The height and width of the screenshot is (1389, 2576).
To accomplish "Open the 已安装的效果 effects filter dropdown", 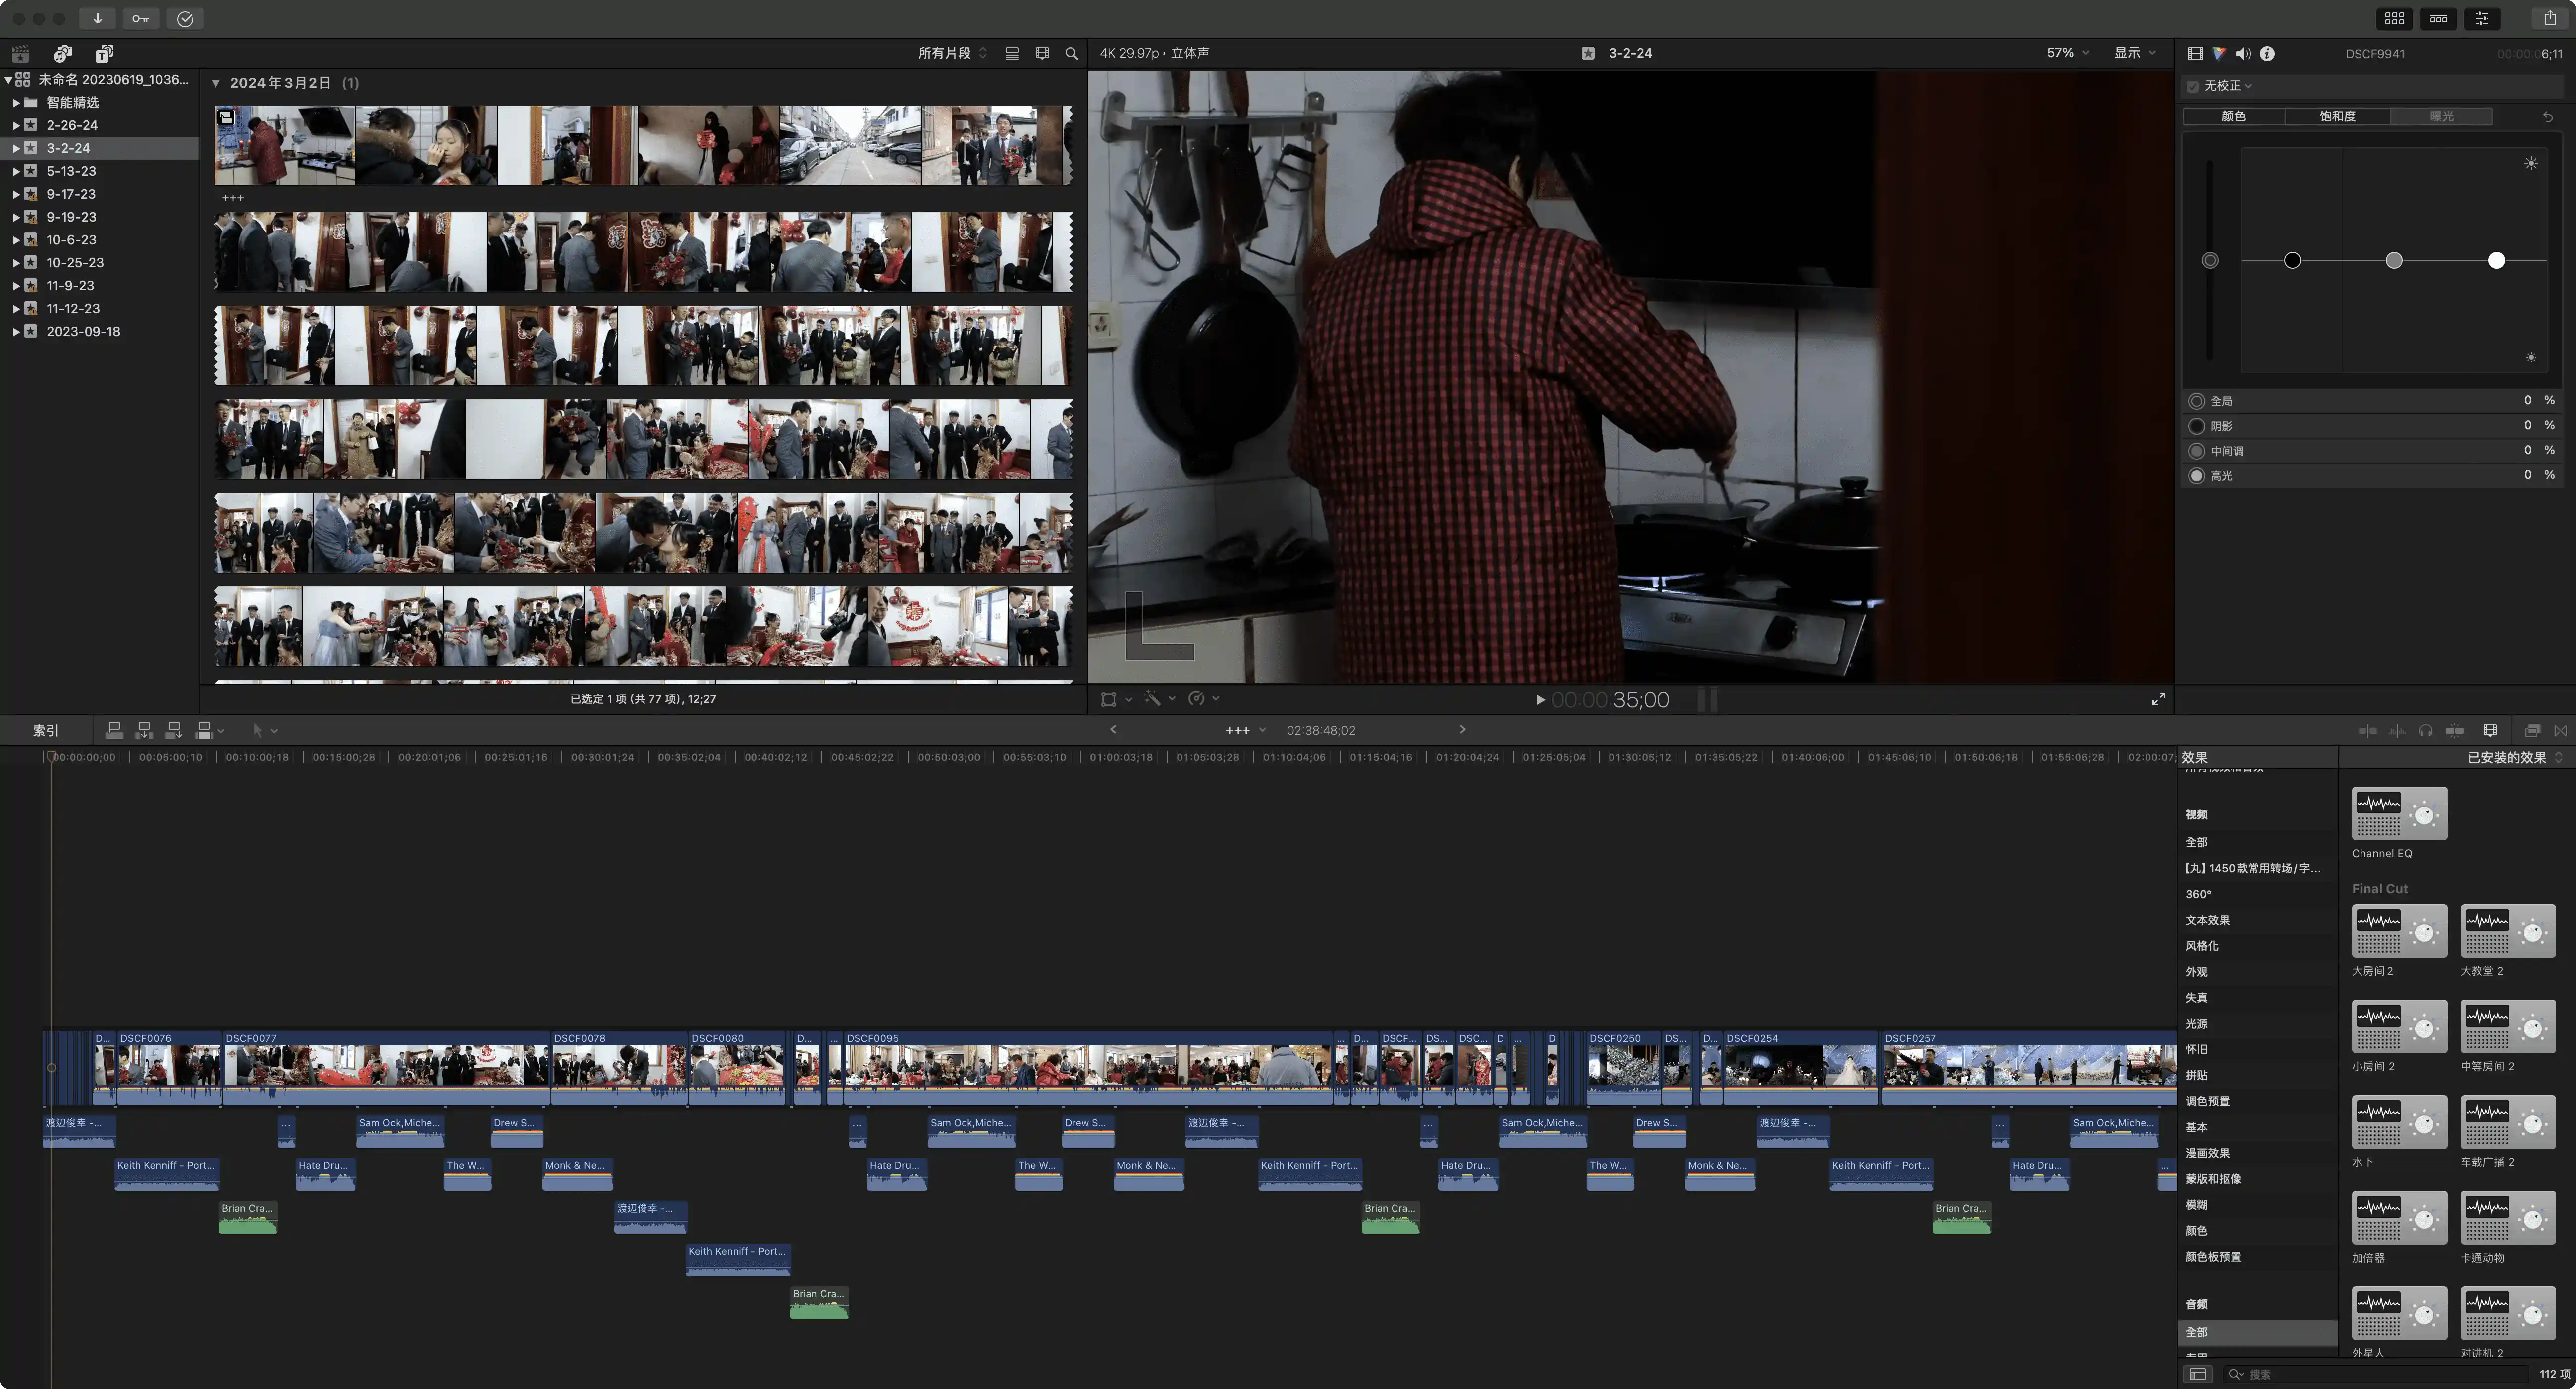I will pyautogui.click(x=2514, y=758).
